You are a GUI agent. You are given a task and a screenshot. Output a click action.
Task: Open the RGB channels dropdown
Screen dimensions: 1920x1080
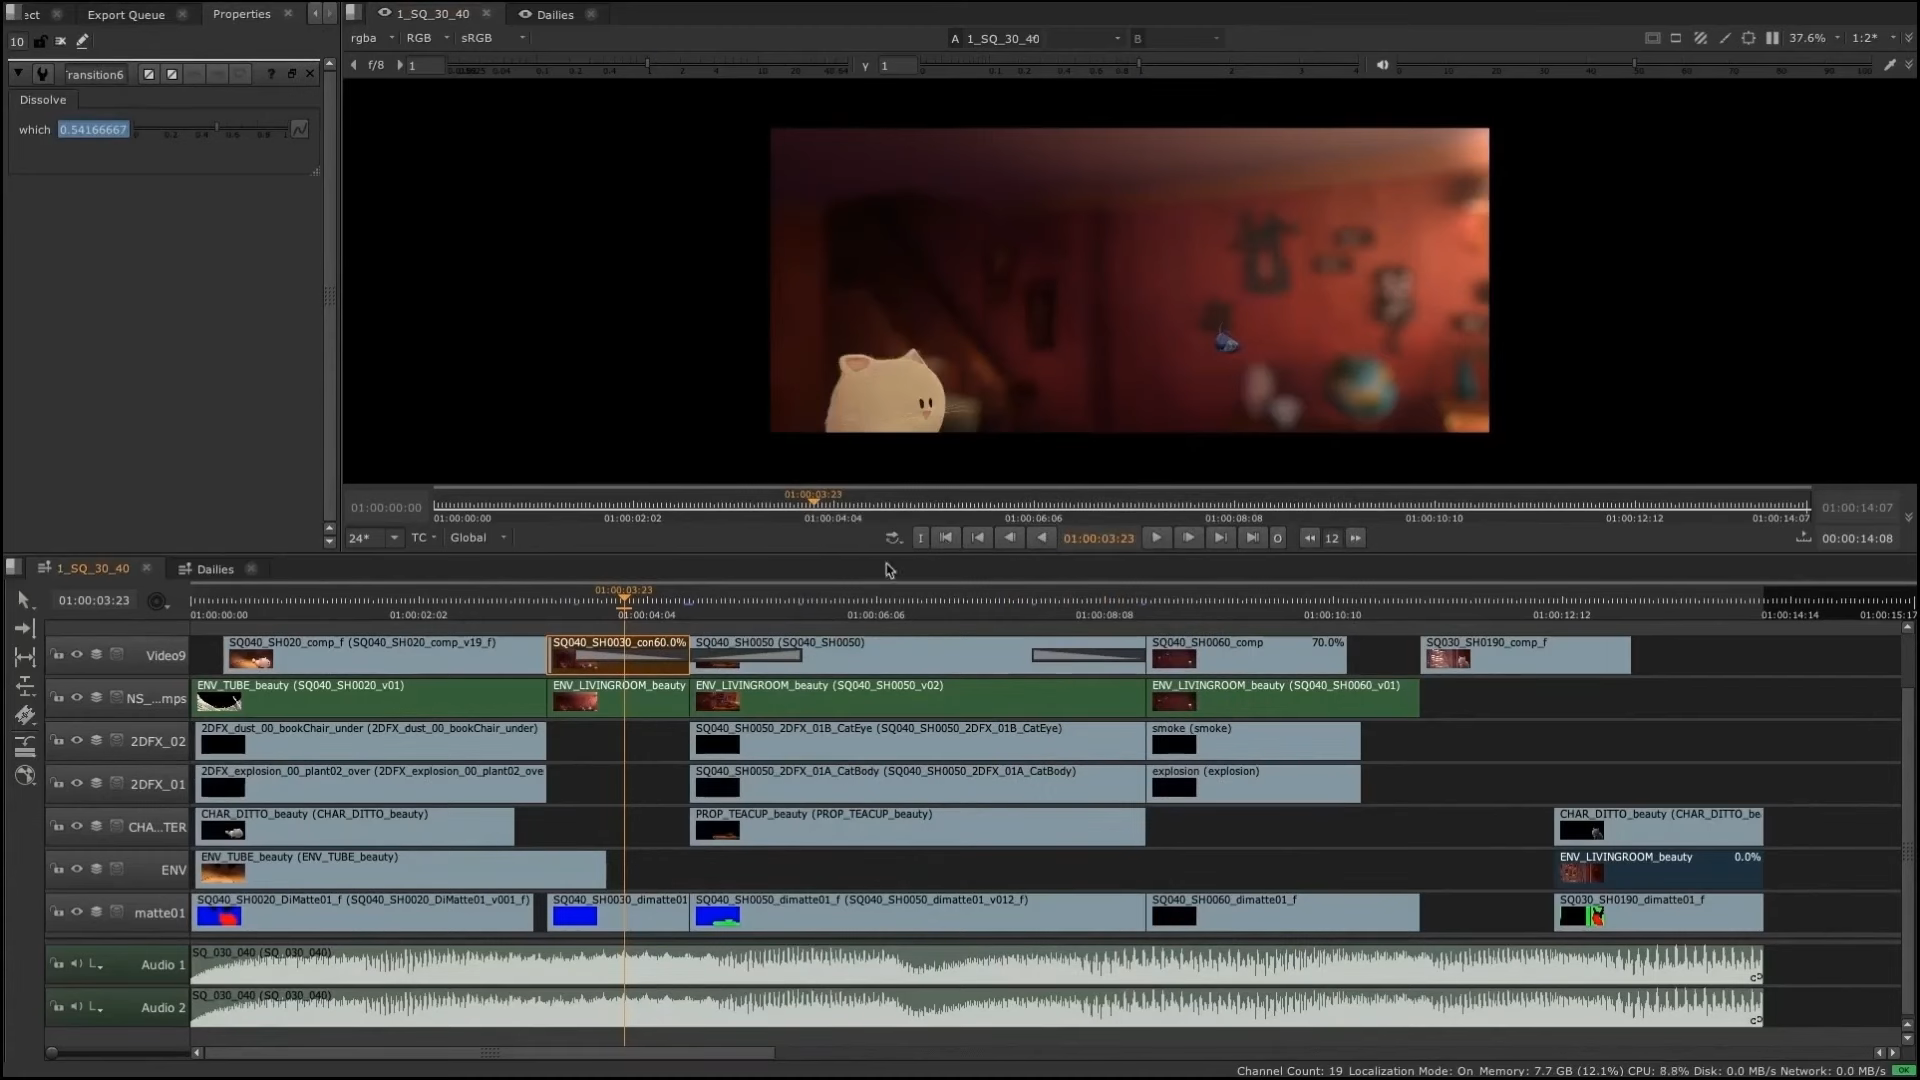[428, 38]
